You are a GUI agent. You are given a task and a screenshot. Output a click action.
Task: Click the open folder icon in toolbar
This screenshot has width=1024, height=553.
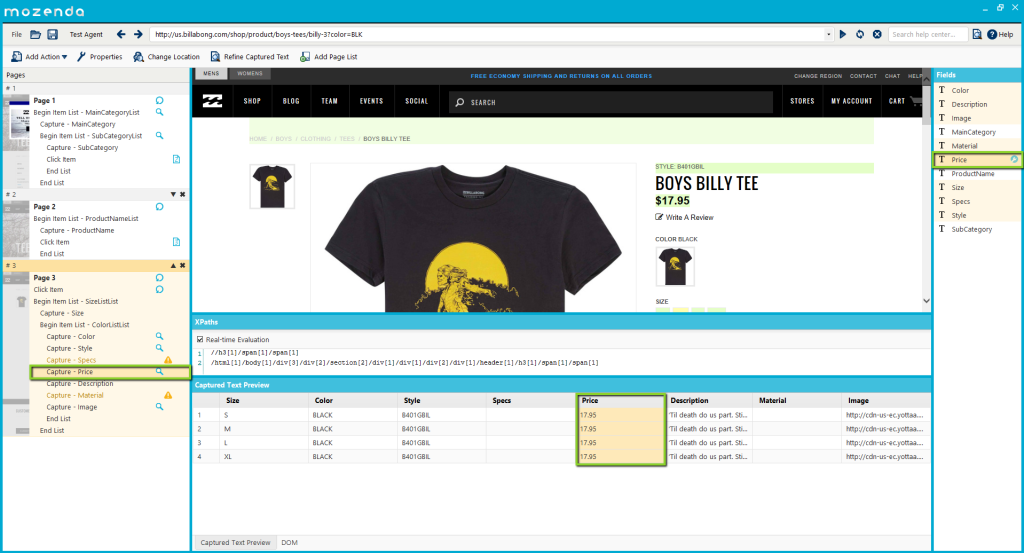point(35,34)
